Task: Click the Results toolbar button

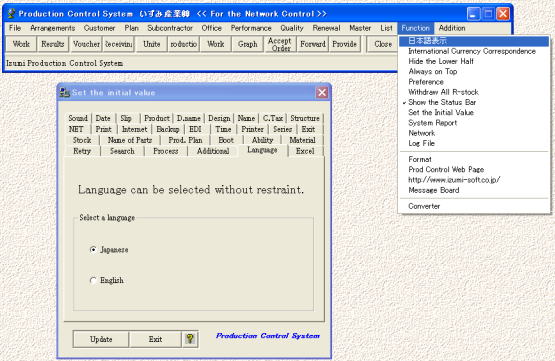Action: coord(52,44)
